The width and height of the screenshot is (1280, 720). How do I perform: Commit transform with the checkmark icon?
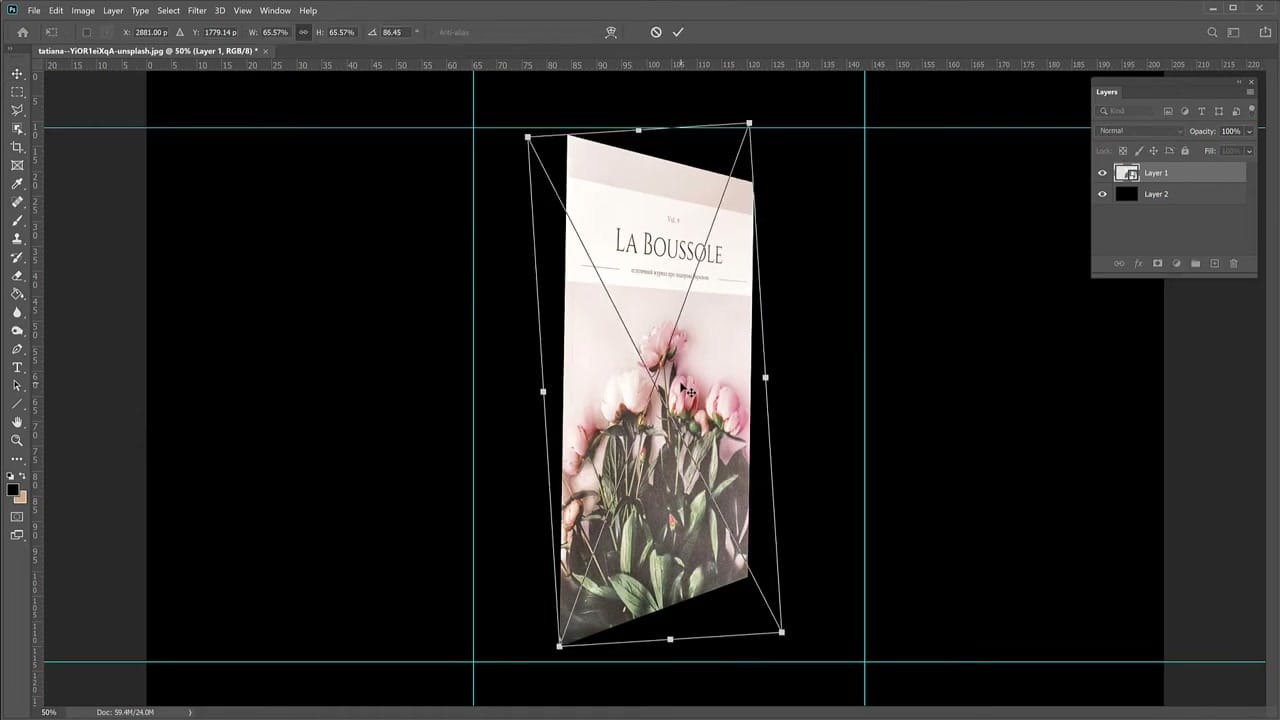(678, 32)
